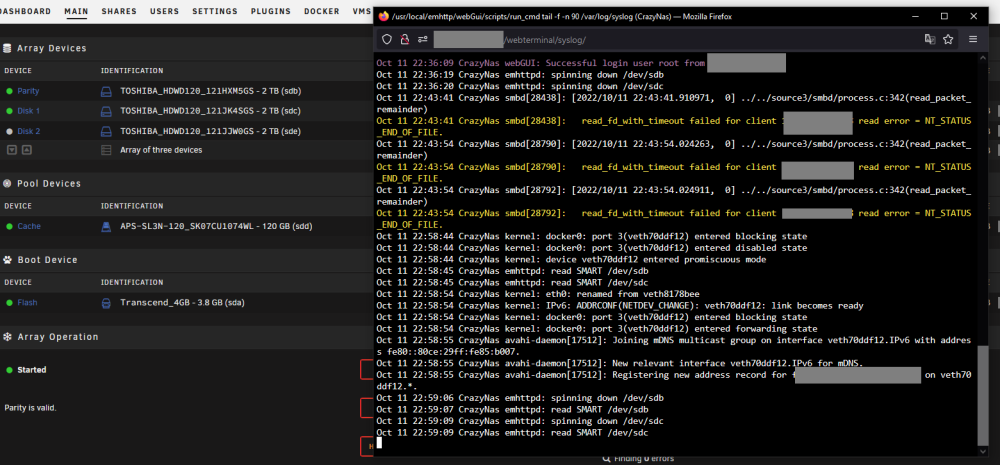Screen dimensions: 1000x465
Task: Open the DOCKER tab
Action: point(321,11)
